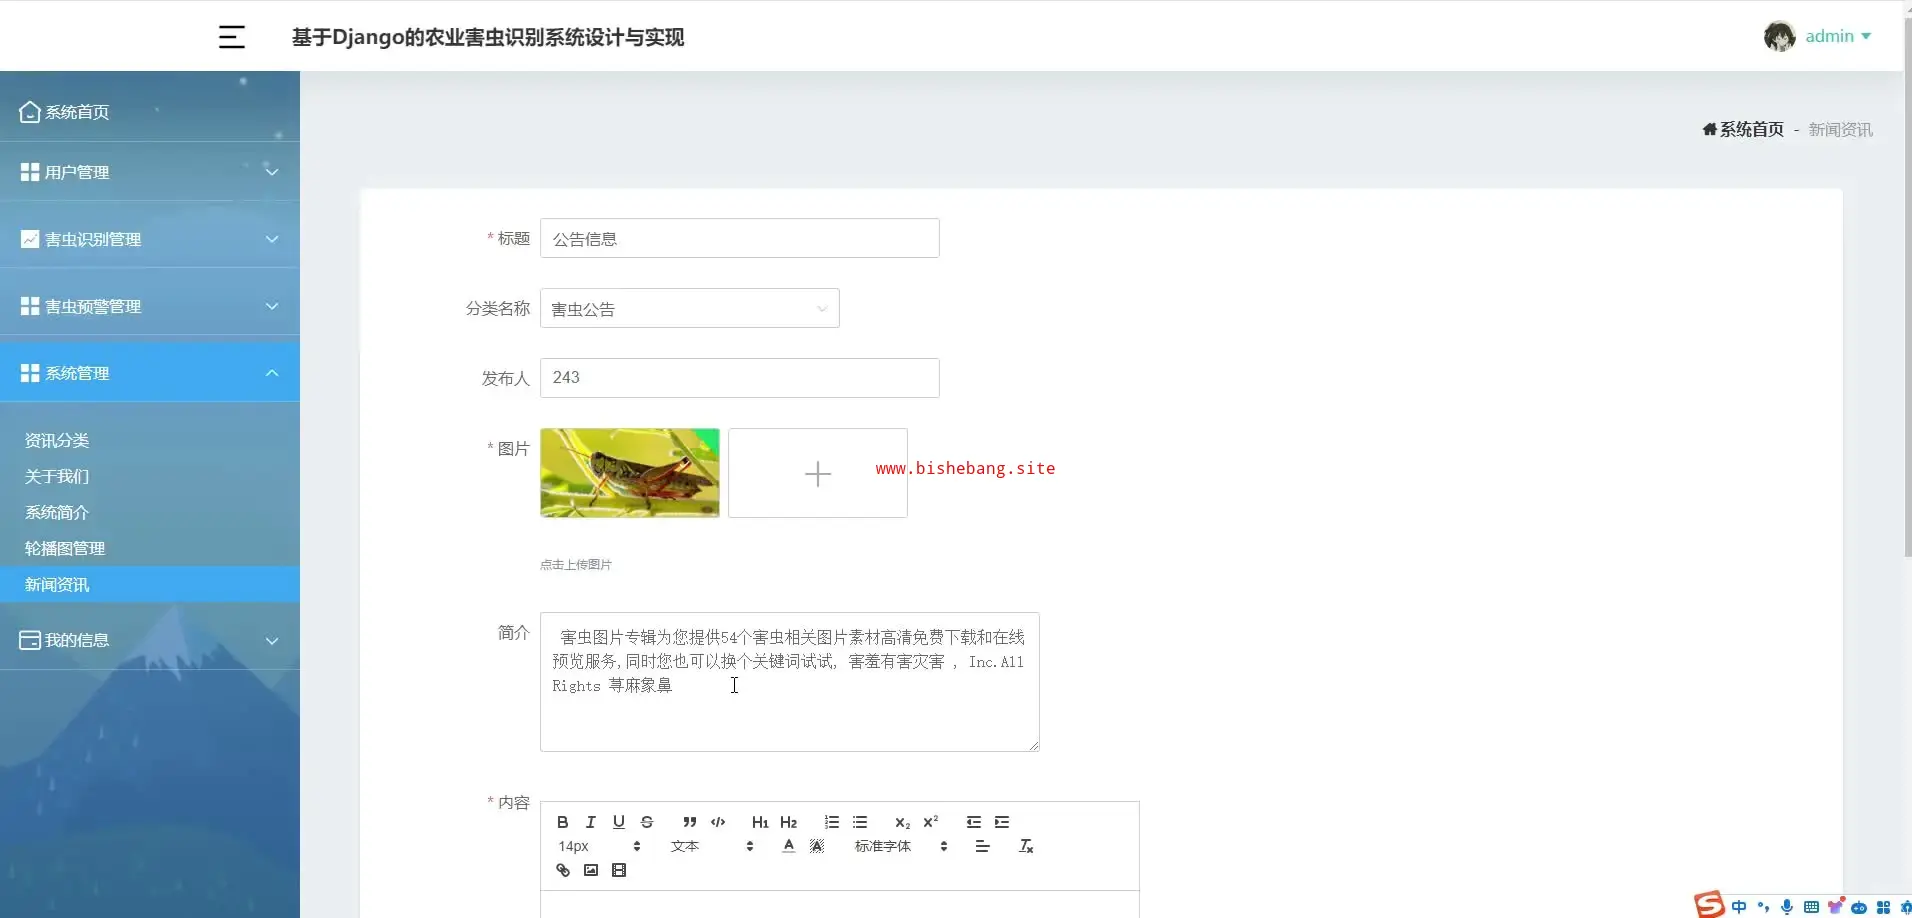Viewport: 1912px width, 918px height.
Task: Insert an image in the editor
Action: click(591, 870)
